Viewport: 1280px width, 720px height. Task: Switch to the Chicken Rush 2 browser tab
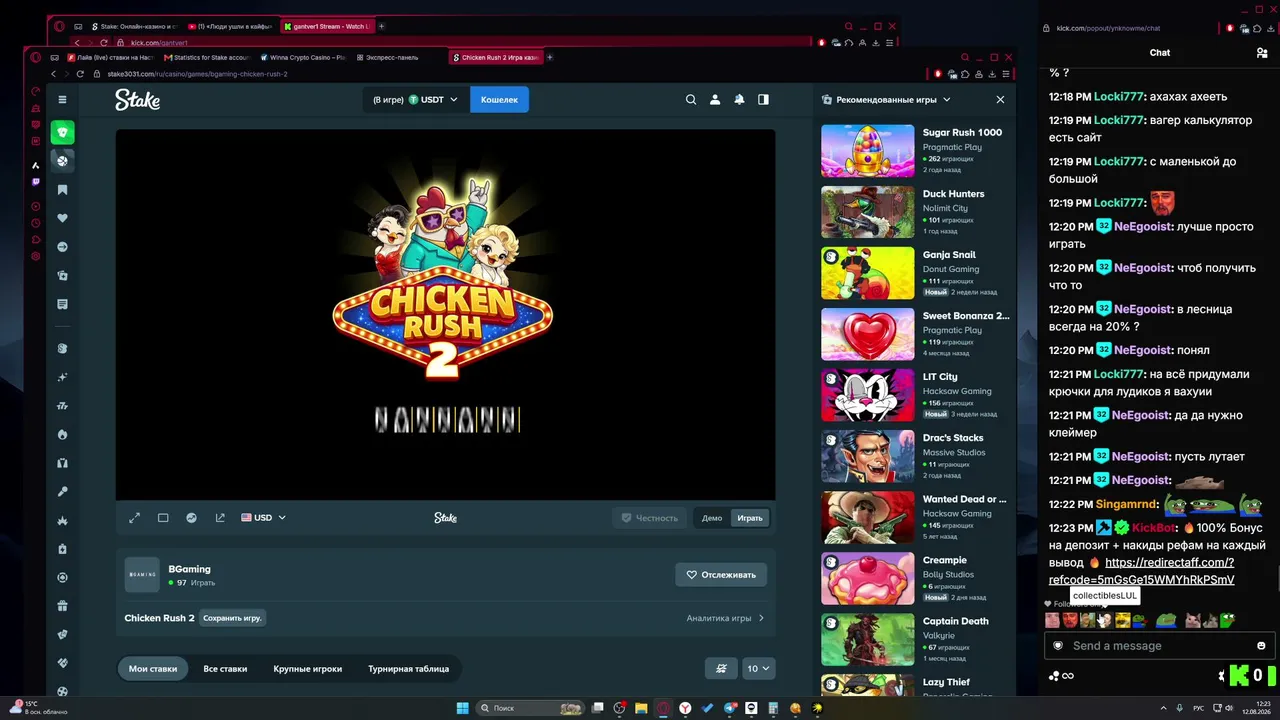pyautogui.click(x=495, y=57)
